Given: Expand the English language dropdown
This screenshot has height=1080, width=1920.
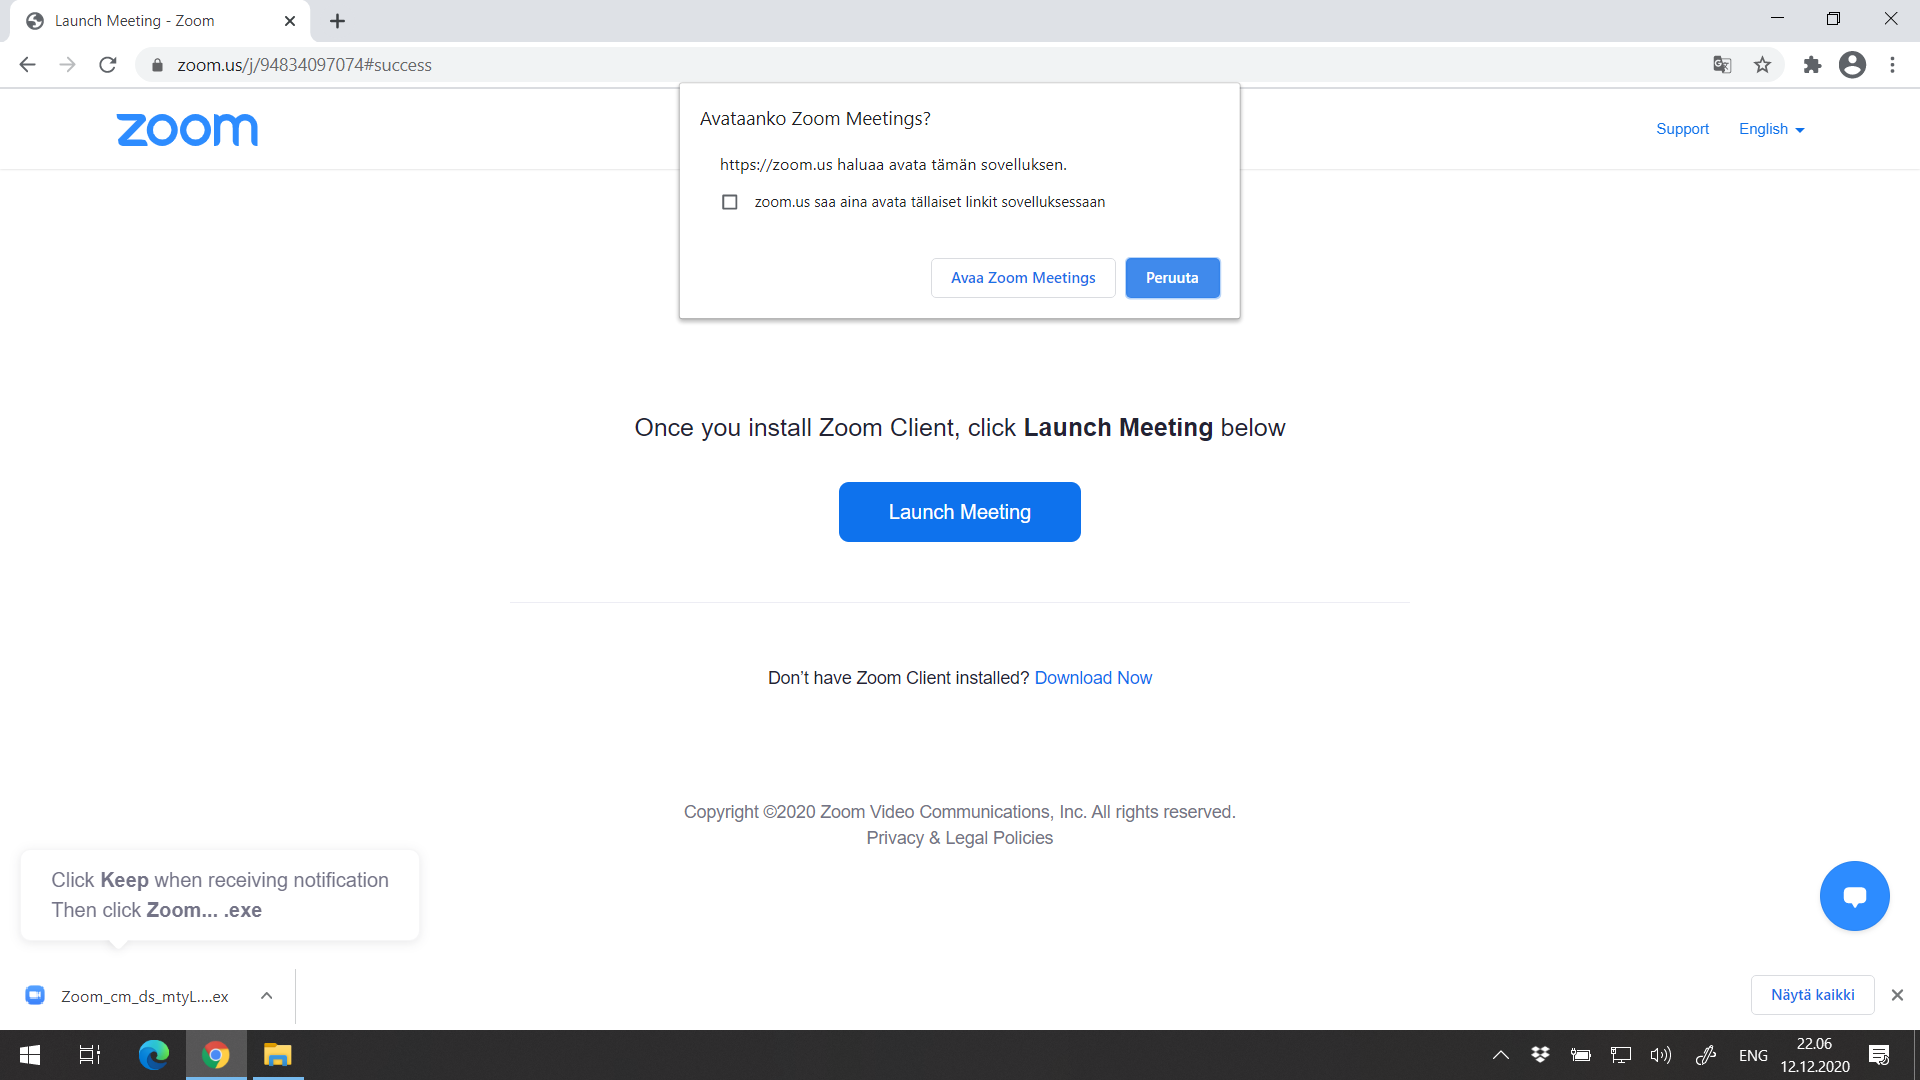Looking at the screenshot, I should coord(1771,128).
